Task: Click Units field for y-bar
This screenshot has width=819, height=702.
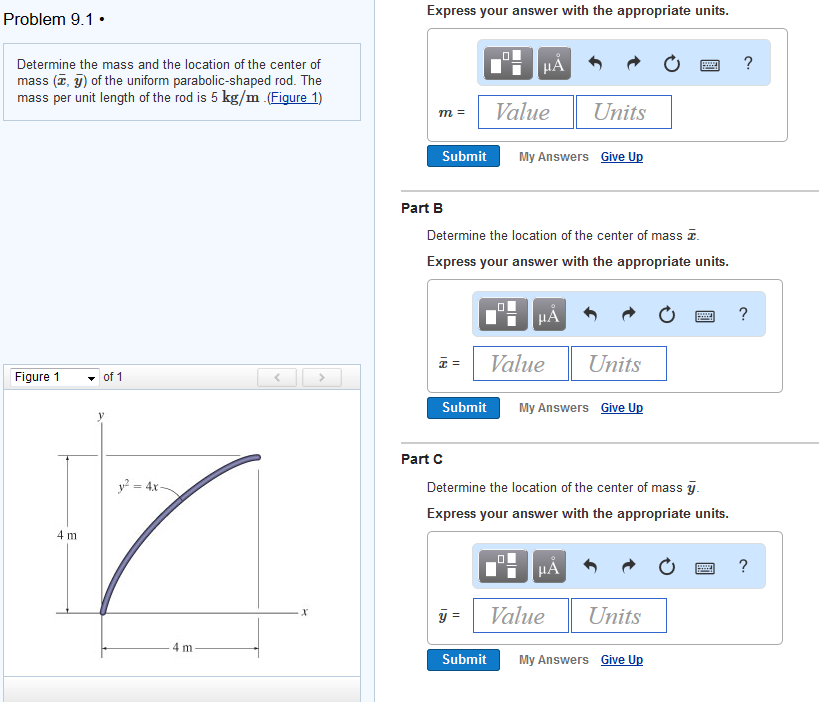Action: click(619, 615)
